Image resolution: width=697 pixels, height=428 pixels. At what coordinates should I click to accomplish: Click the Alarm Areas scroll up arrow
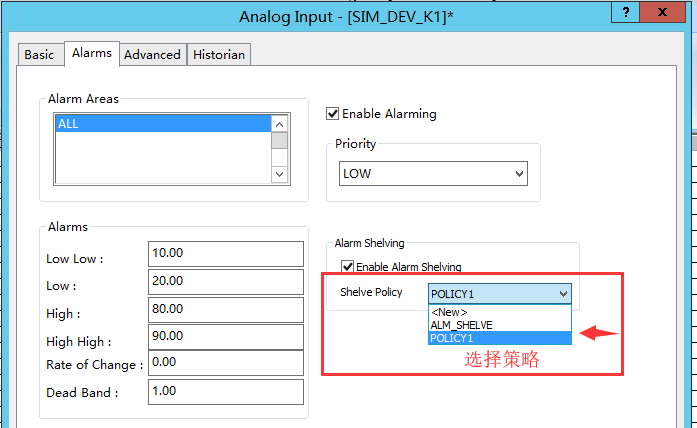279,124
